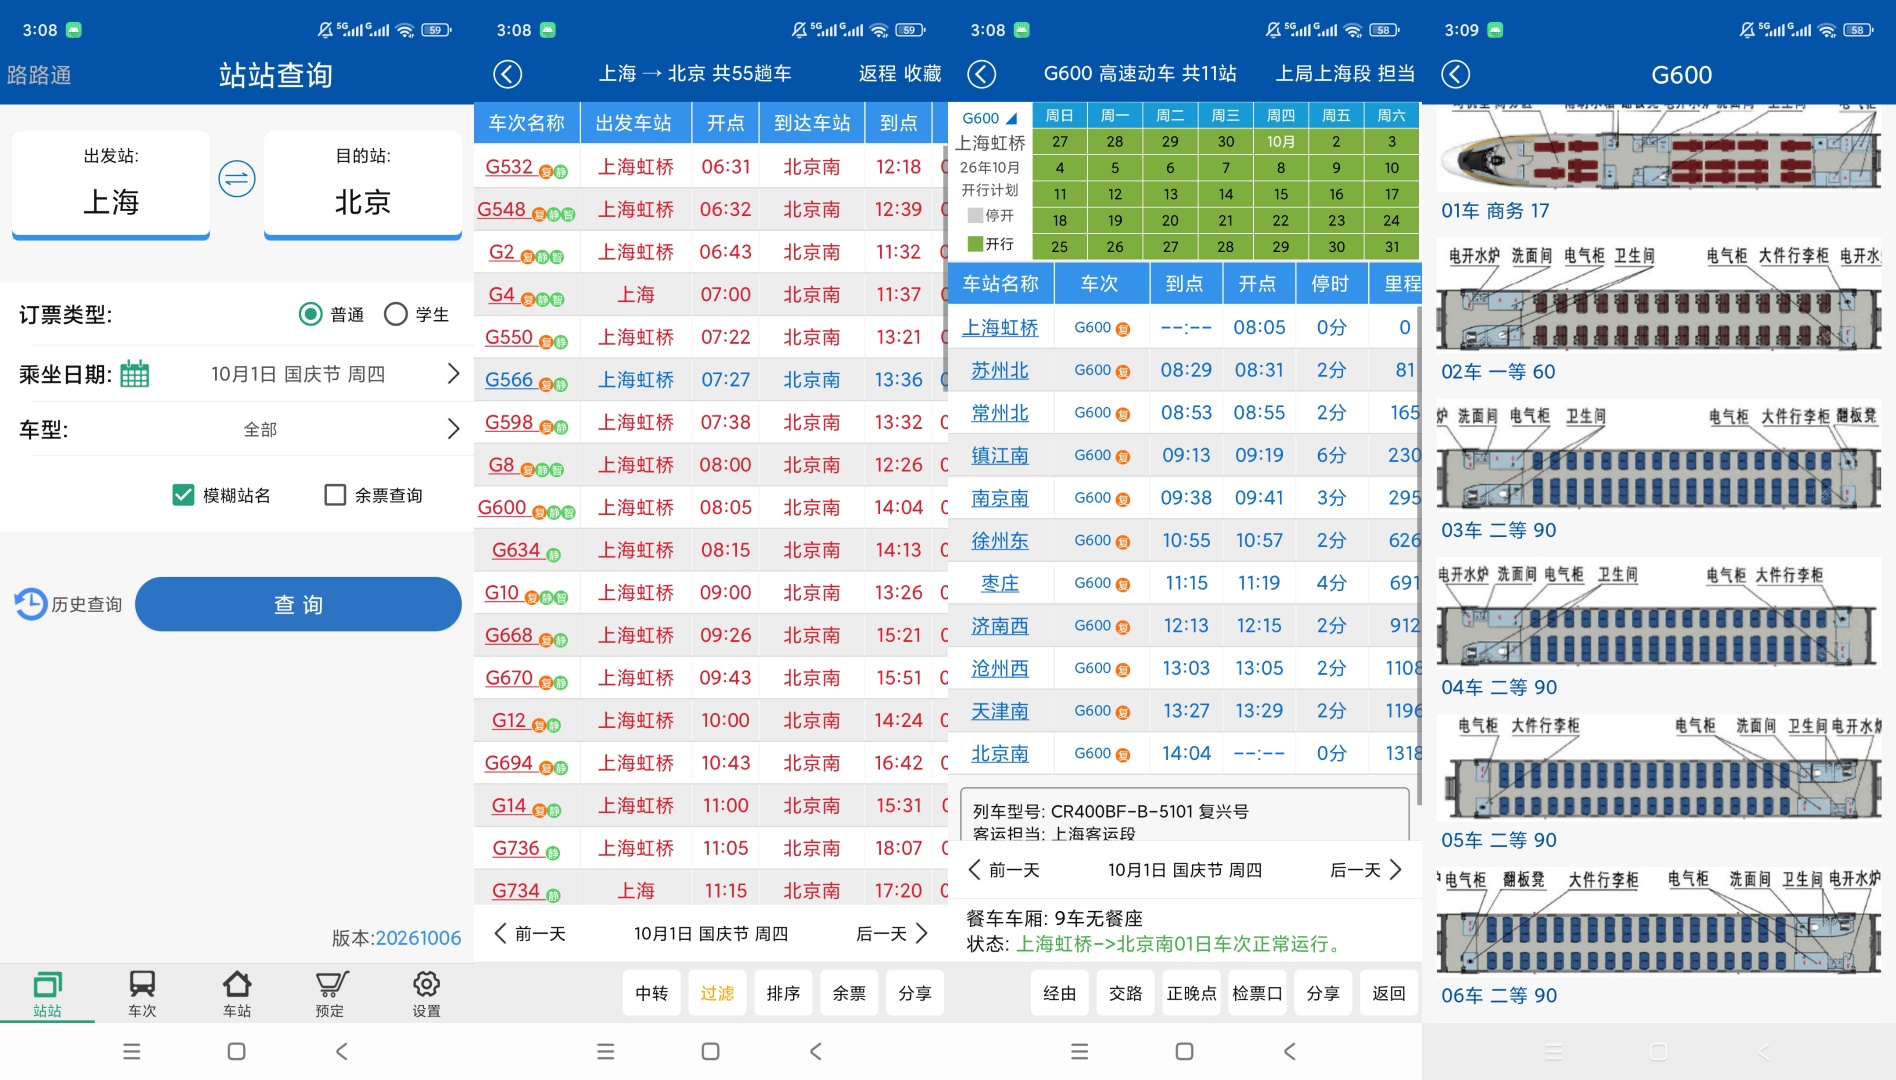1896x1080 pixels.
Task: Select the 站站 bottom tab
Action: 47,993
